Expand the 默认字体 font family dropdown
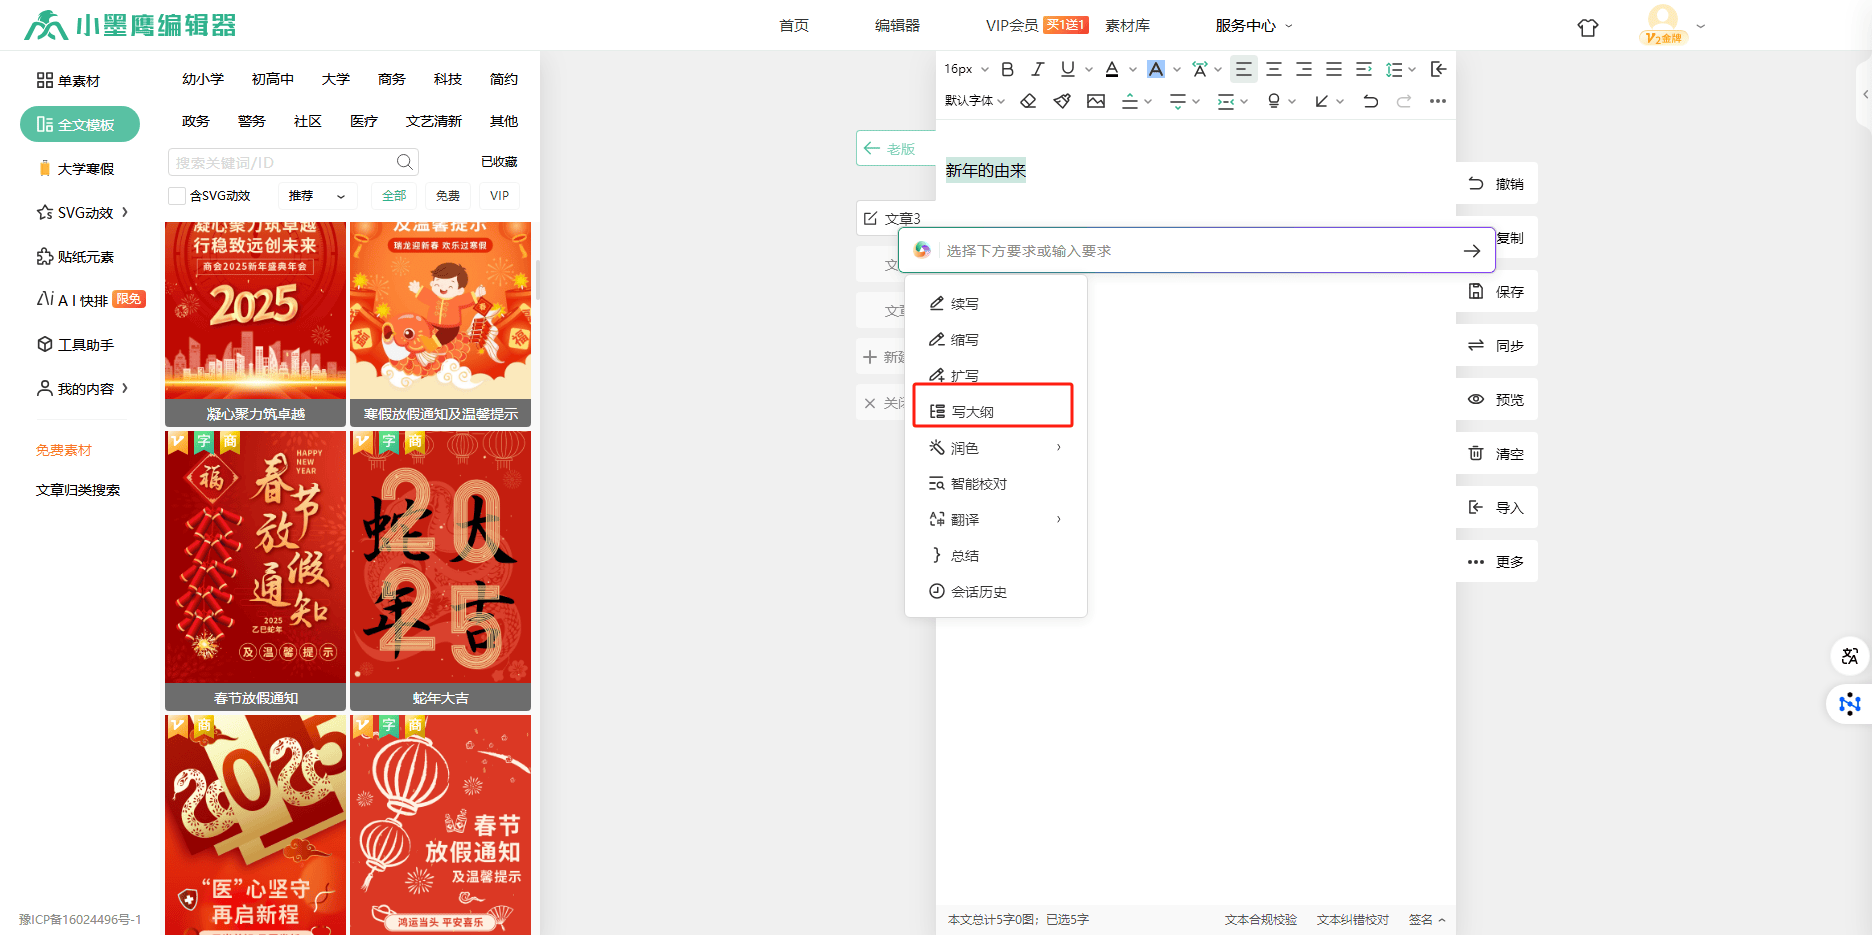 [975, 101]
